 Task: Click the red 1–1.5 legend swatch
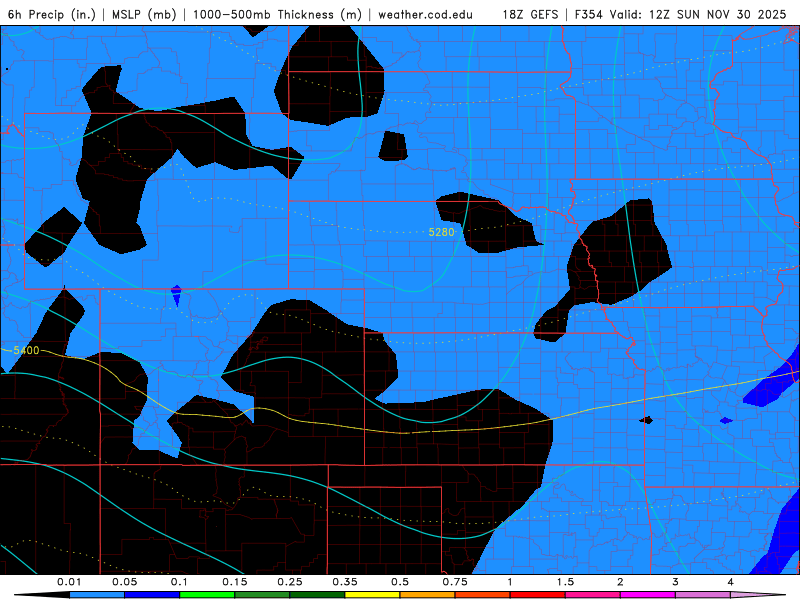[538, 595]
